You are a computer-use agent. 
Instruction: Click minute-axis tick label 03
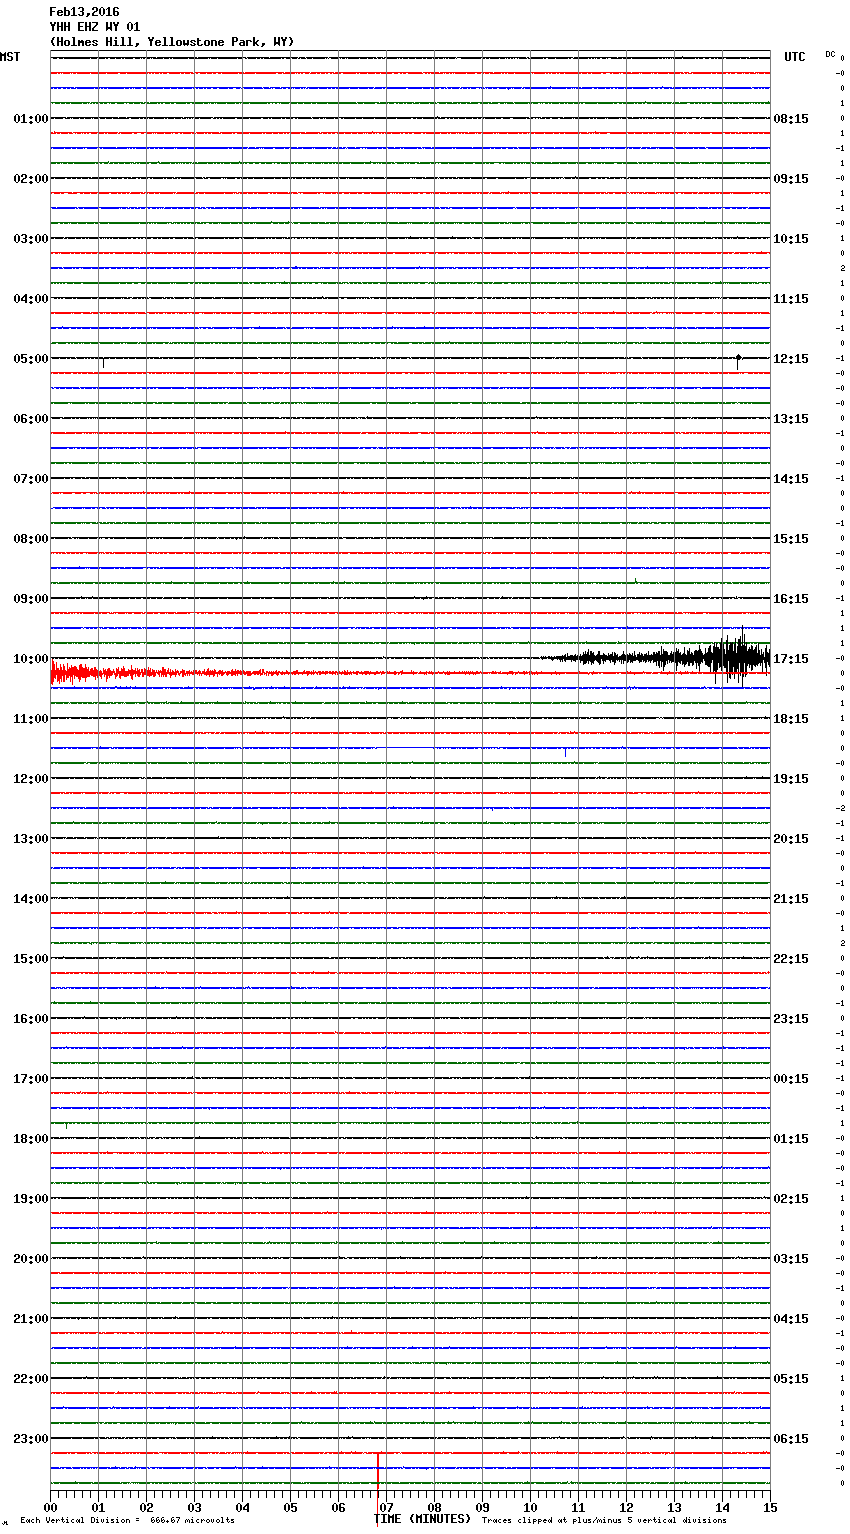click(x=194, y=1507)
